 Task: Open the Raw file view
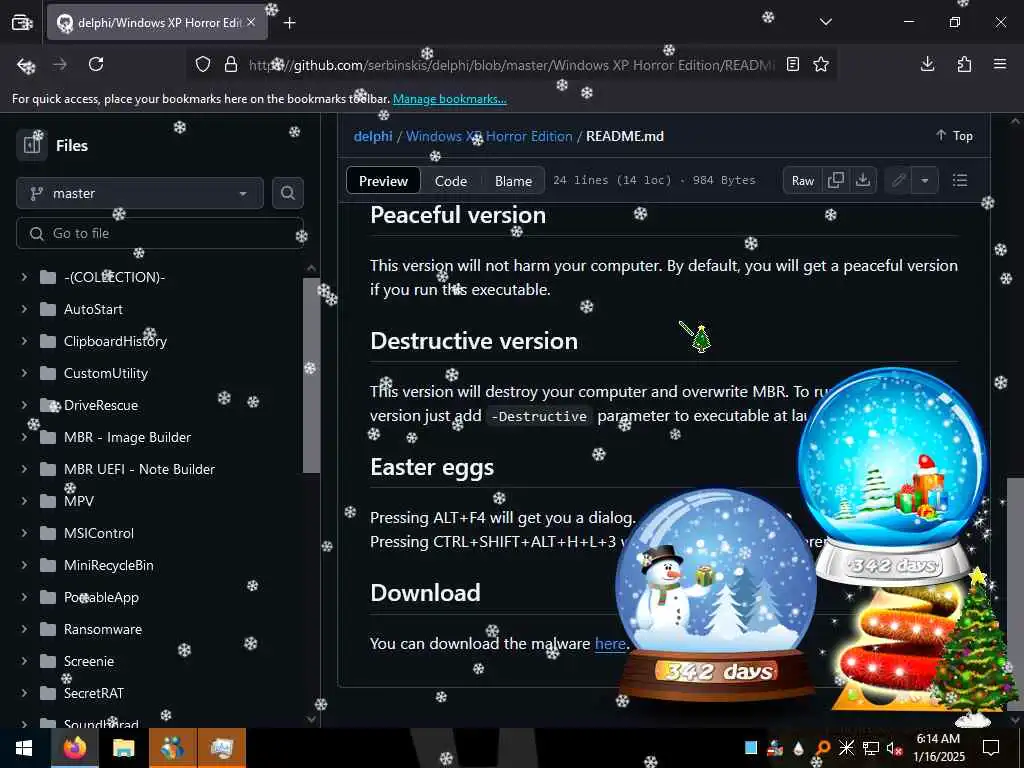803,181
